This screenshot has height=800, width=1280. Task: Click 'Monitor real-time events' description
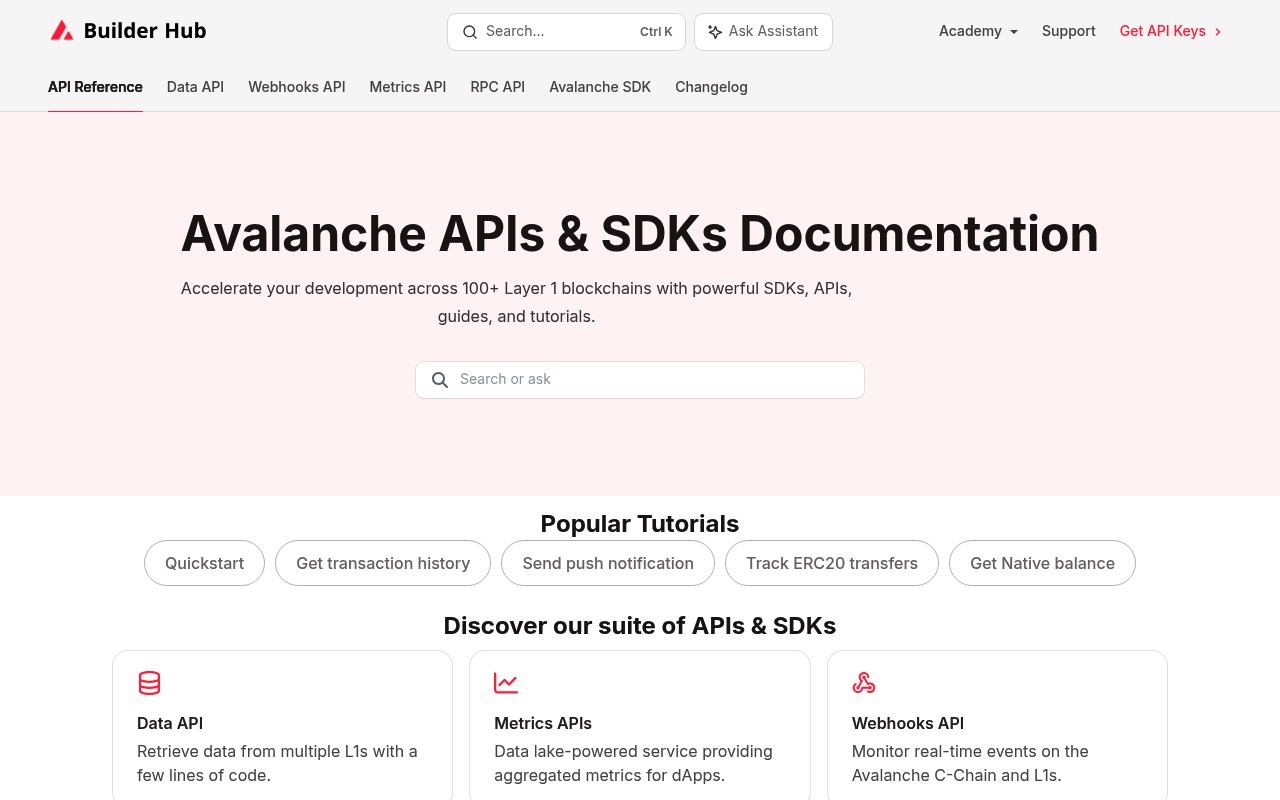click(x=970, y=763)
